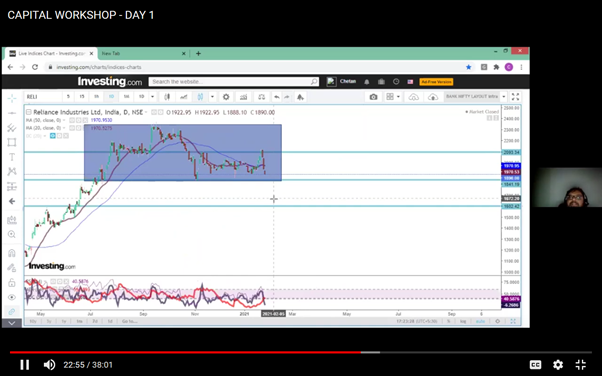This screenshot has width=602, height=376.
Task: Bookmark page with the star icon
Action: coord(468,67)
